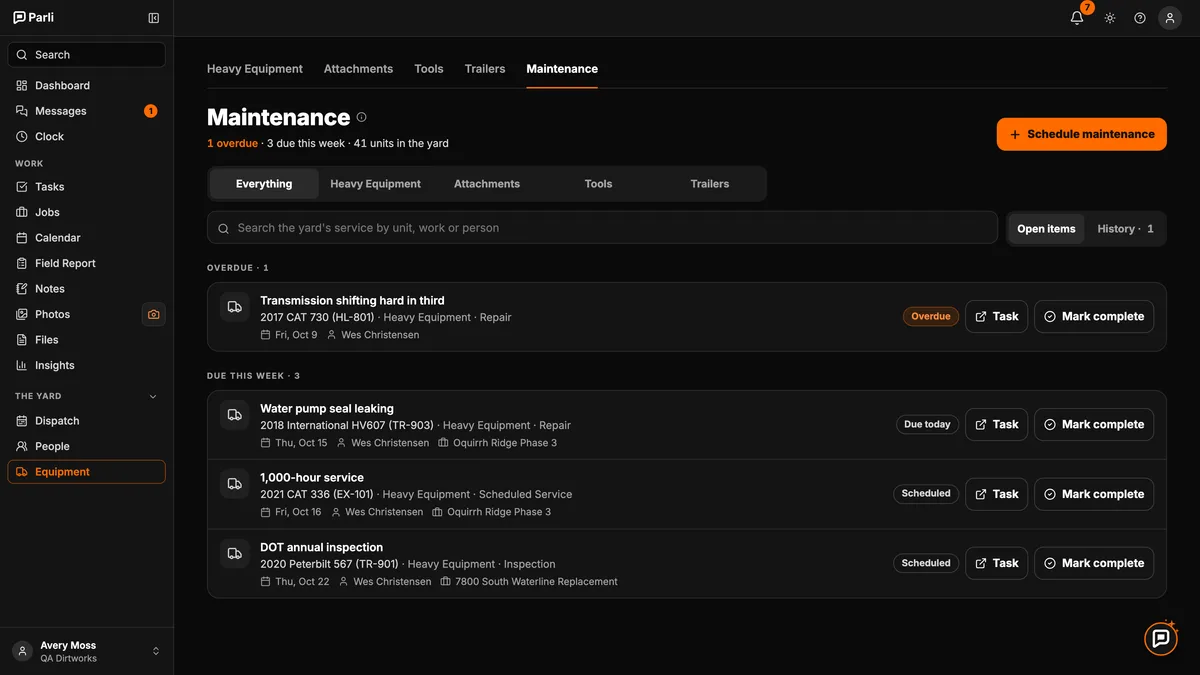Image resolution: width=1200 pixels, height=675 pixels.
Task: Open Messages in the sidebar
Action: coord(87,111)
